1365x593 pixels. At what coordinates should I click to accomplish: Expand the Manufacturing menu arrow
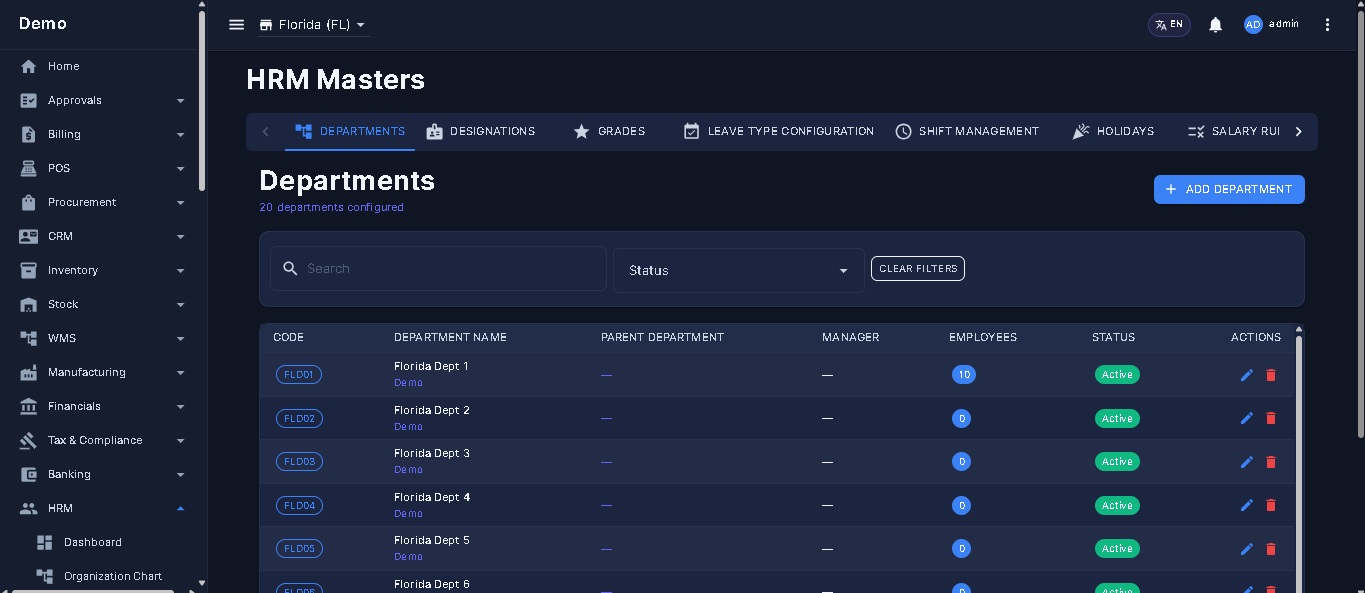pos(181,373)
